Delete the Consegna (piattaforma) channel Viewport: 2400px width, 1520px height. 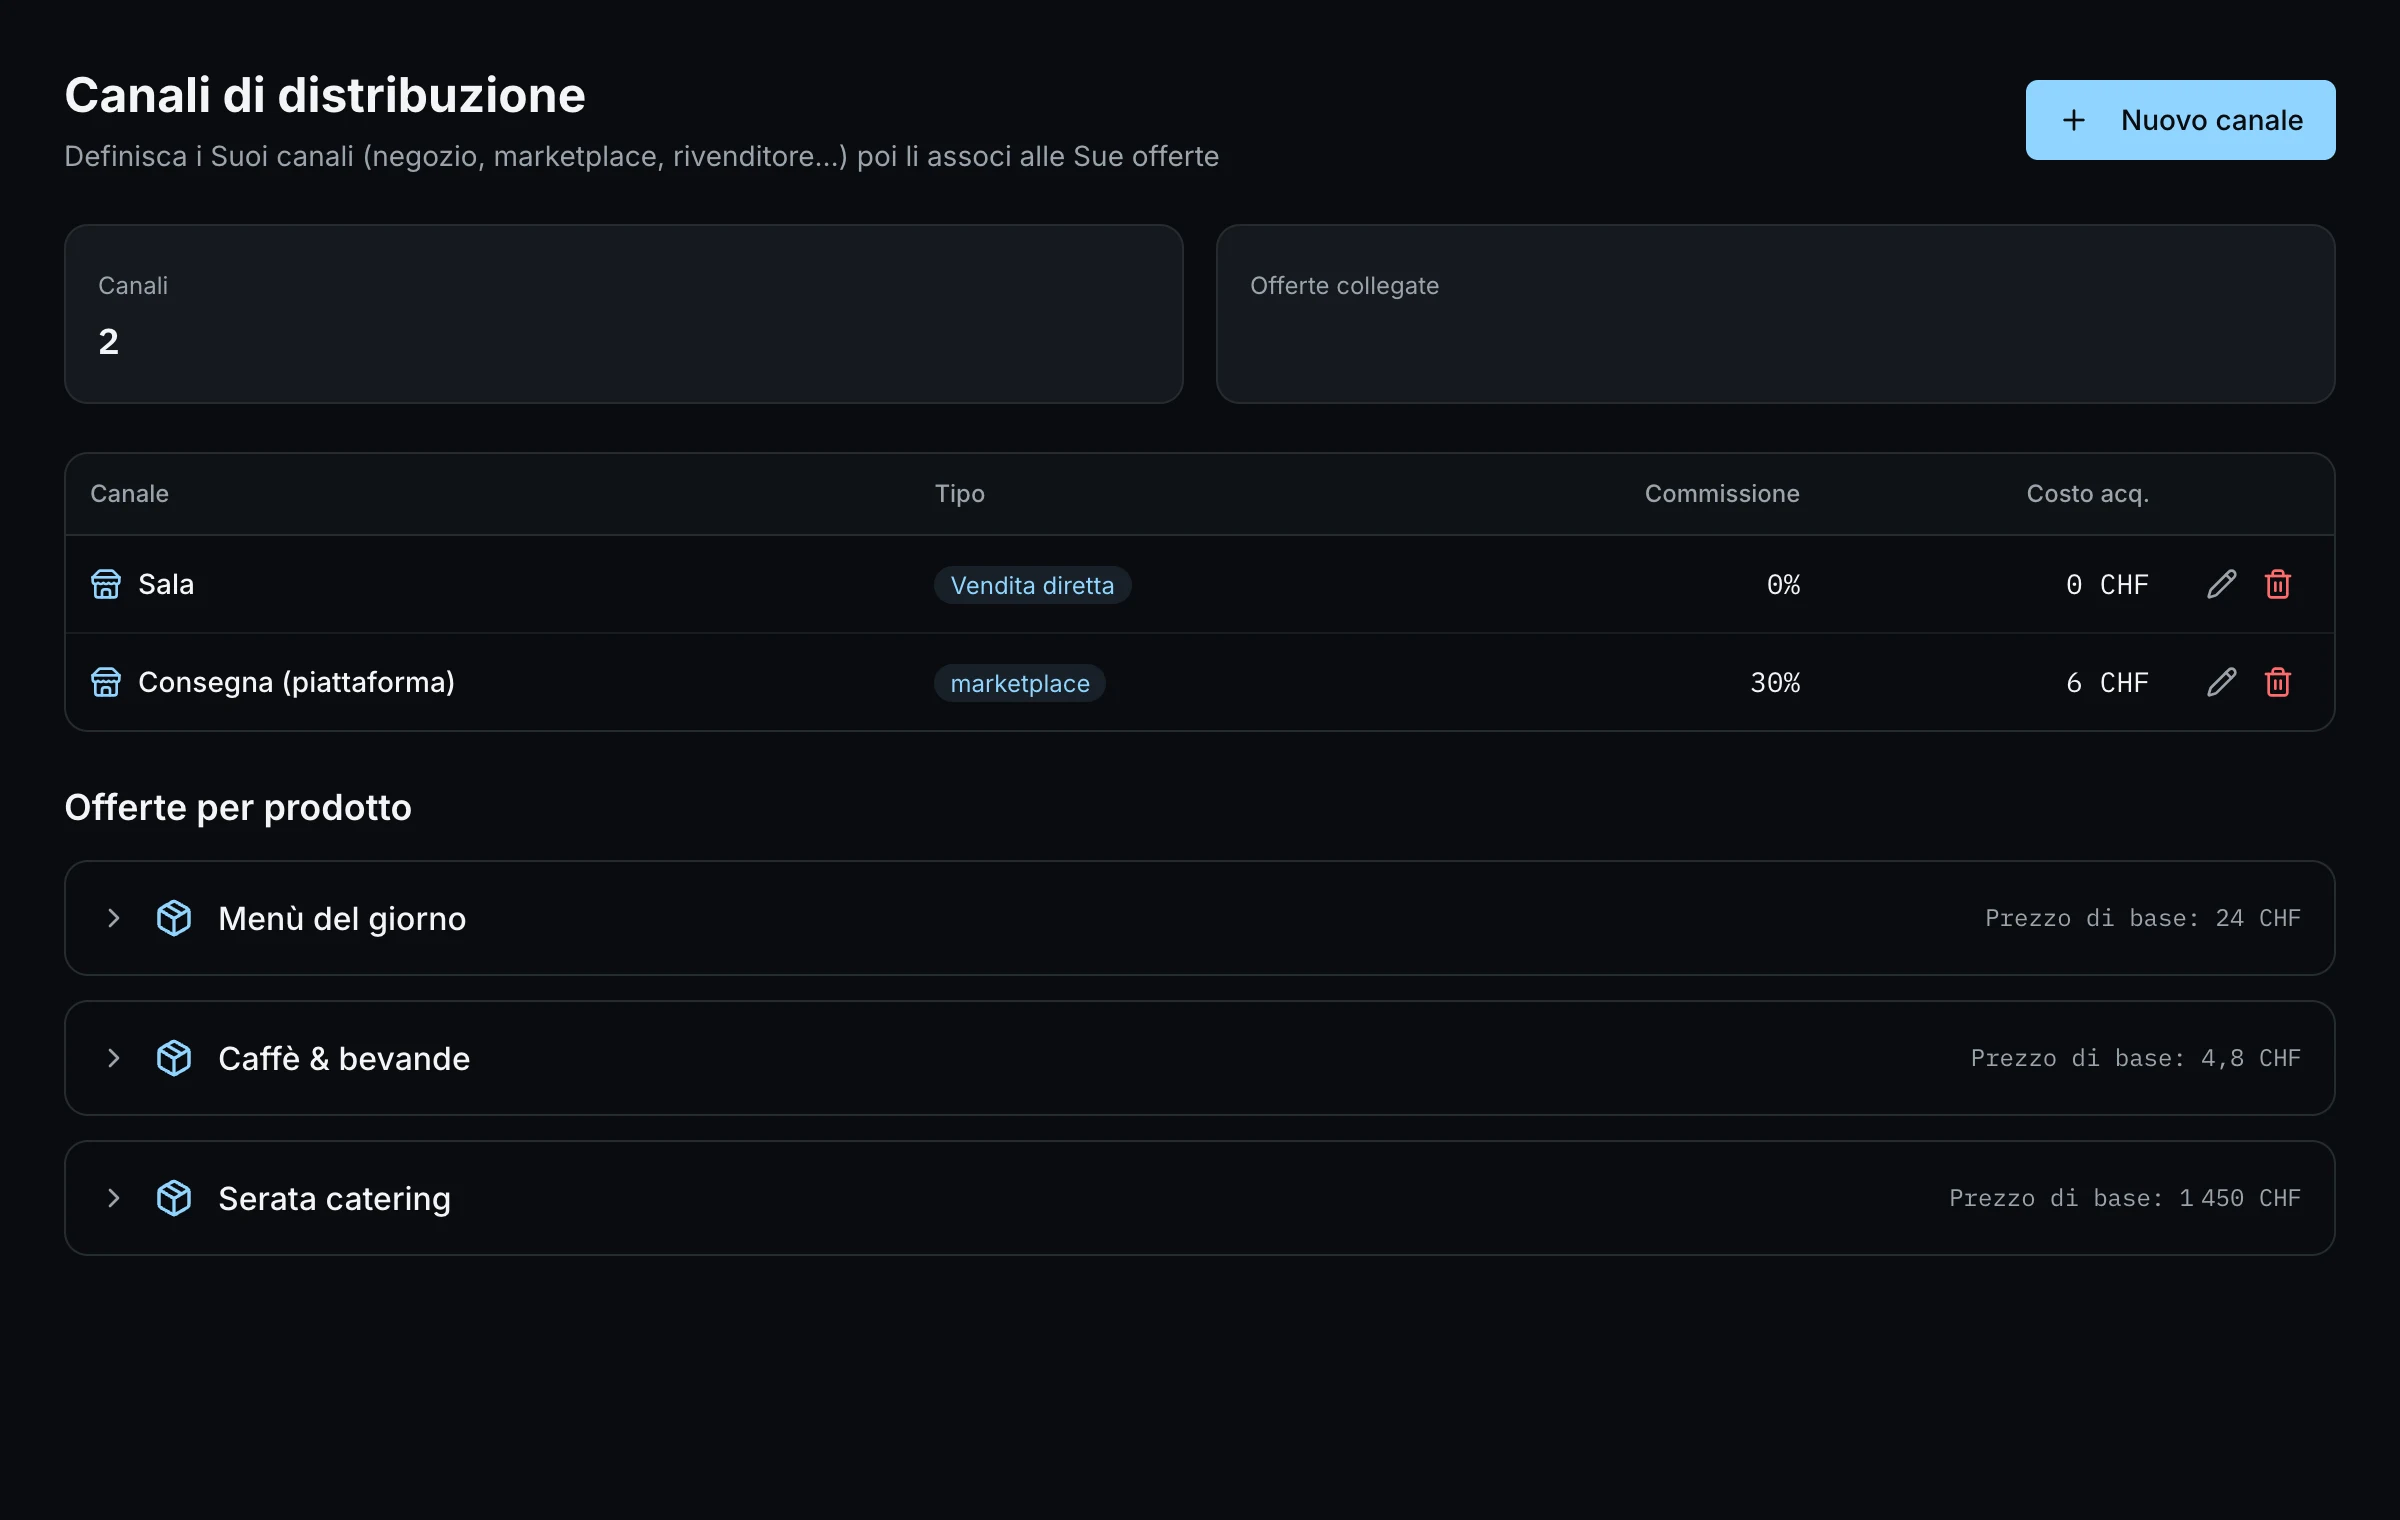coord(2278,682)
